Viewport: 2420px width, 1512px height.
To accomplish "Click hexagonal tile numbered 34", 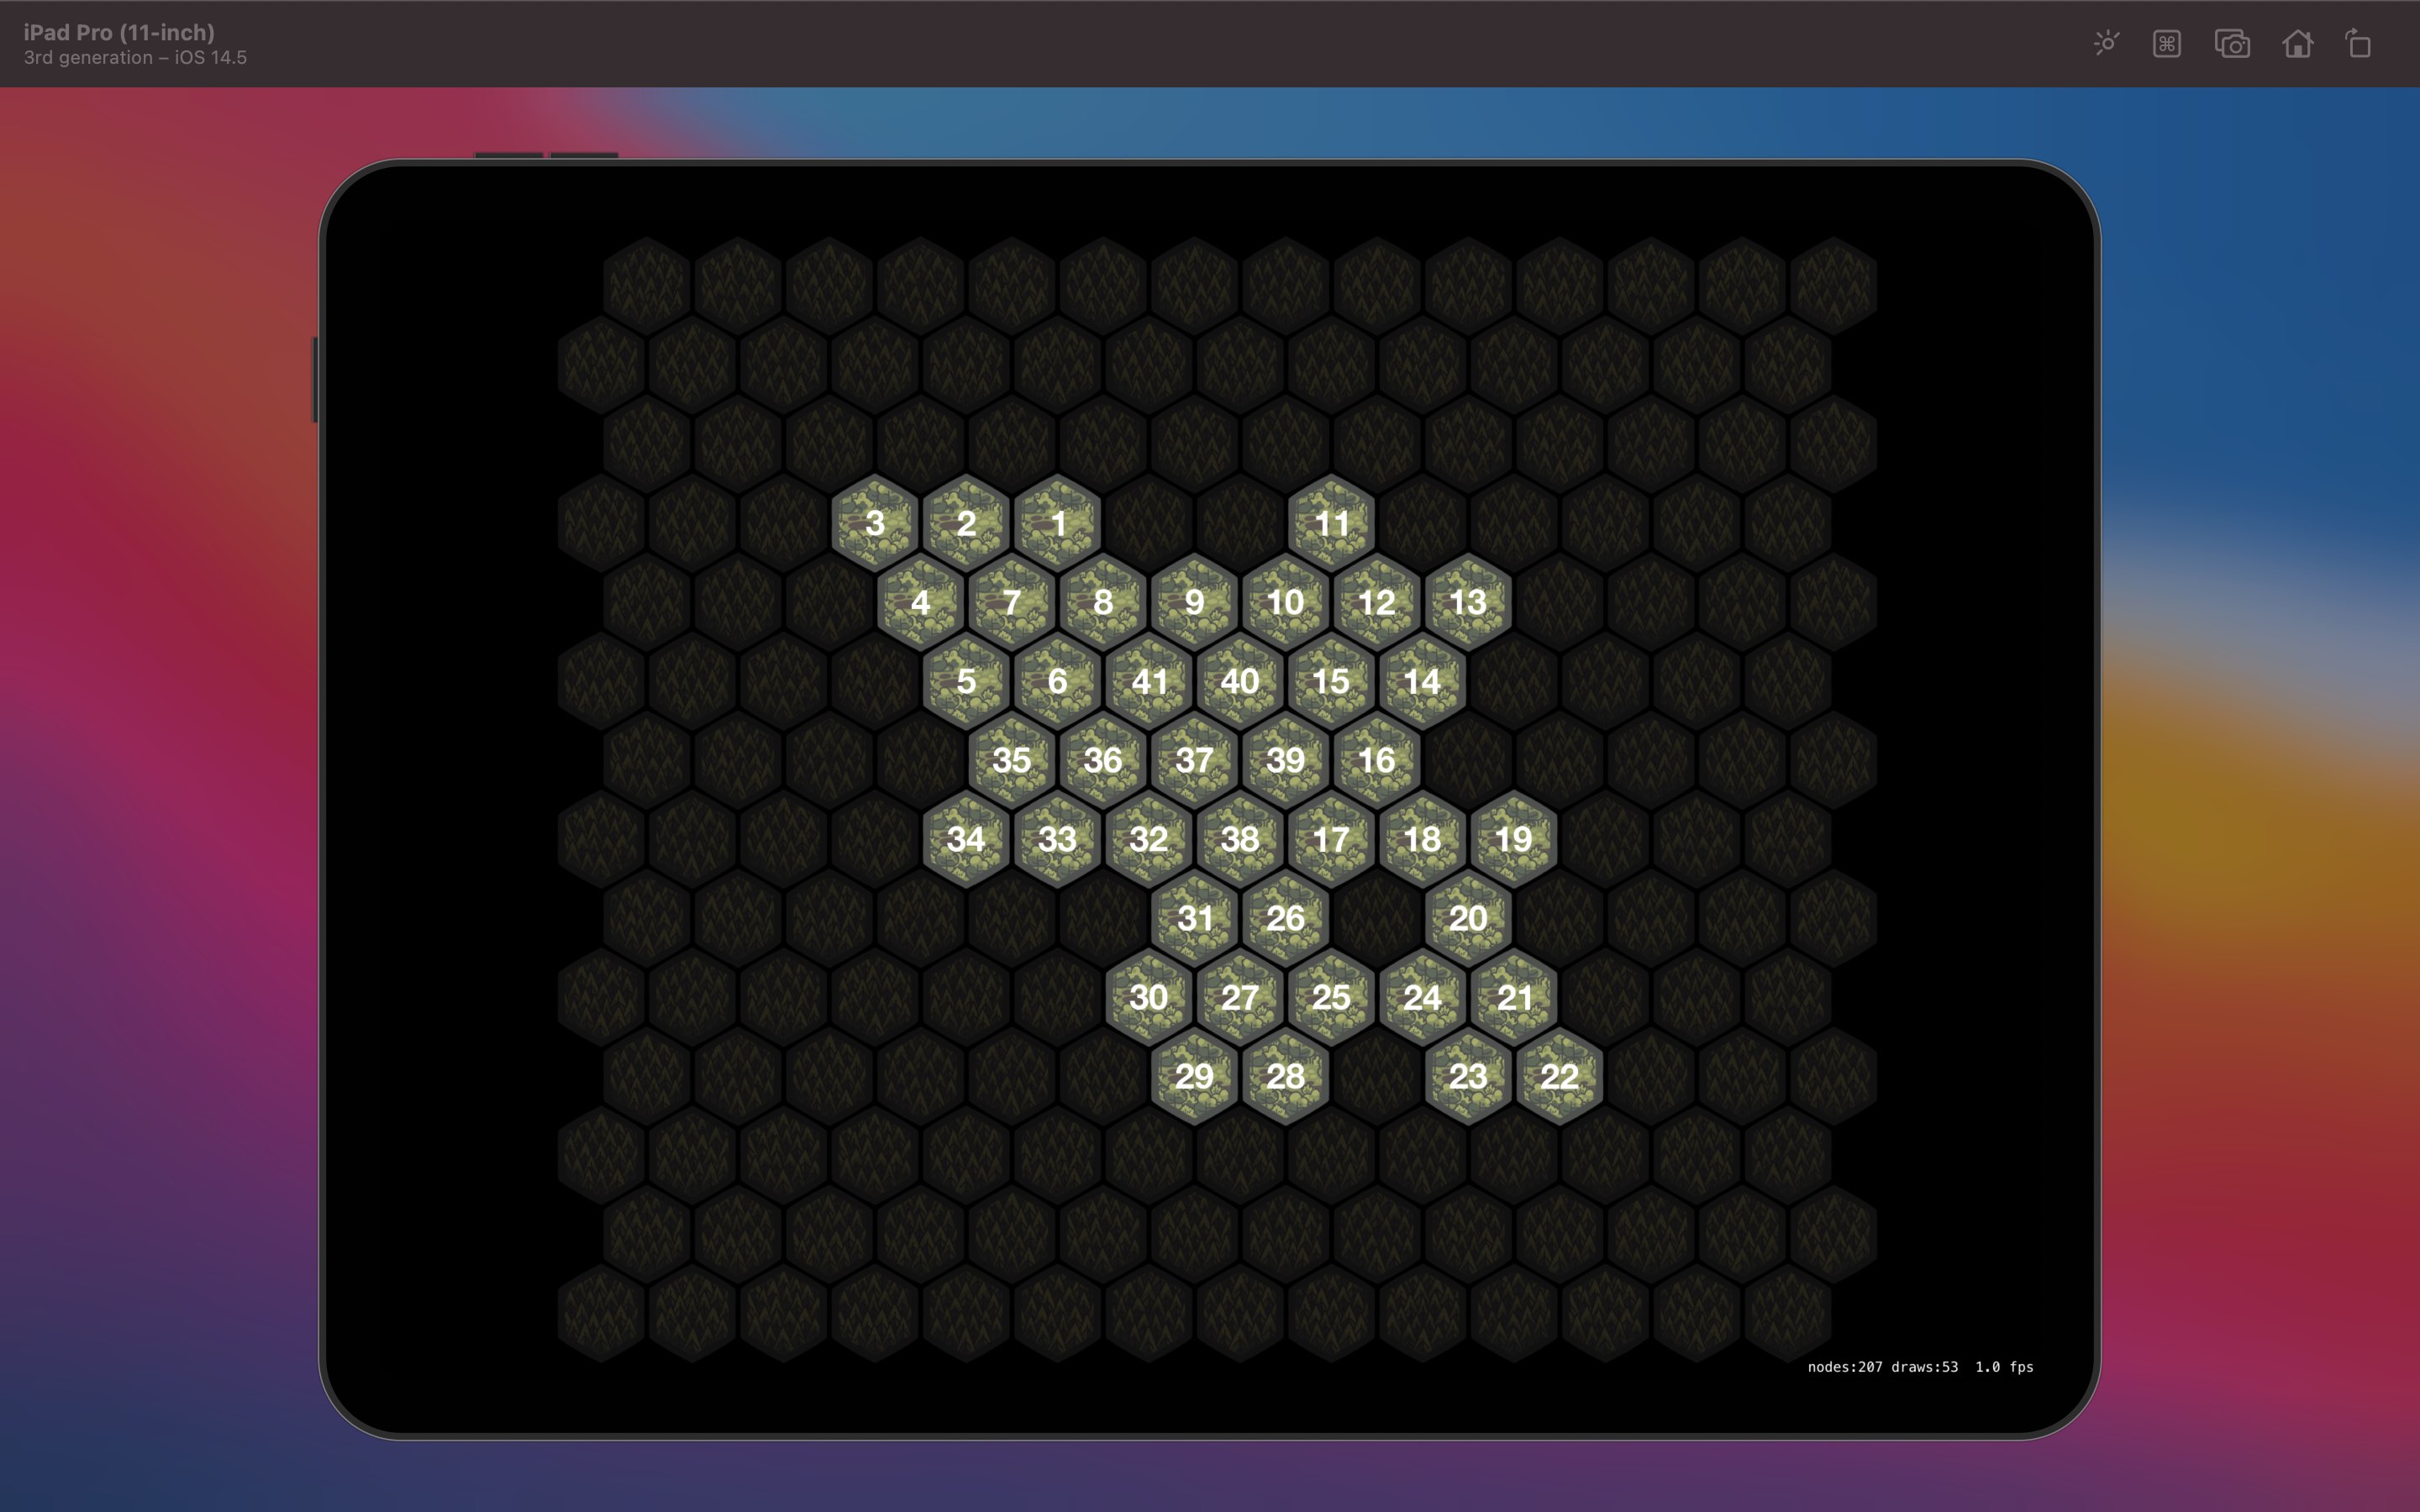I will (x=967, y=837).
